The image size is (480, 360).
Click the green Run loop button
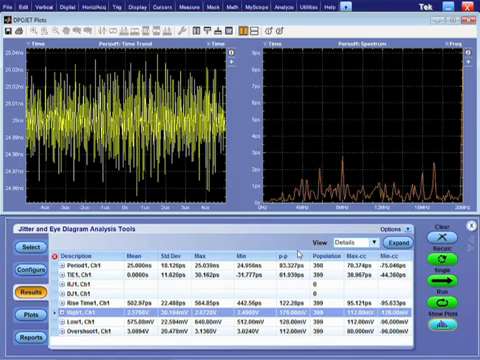(442, 303)
